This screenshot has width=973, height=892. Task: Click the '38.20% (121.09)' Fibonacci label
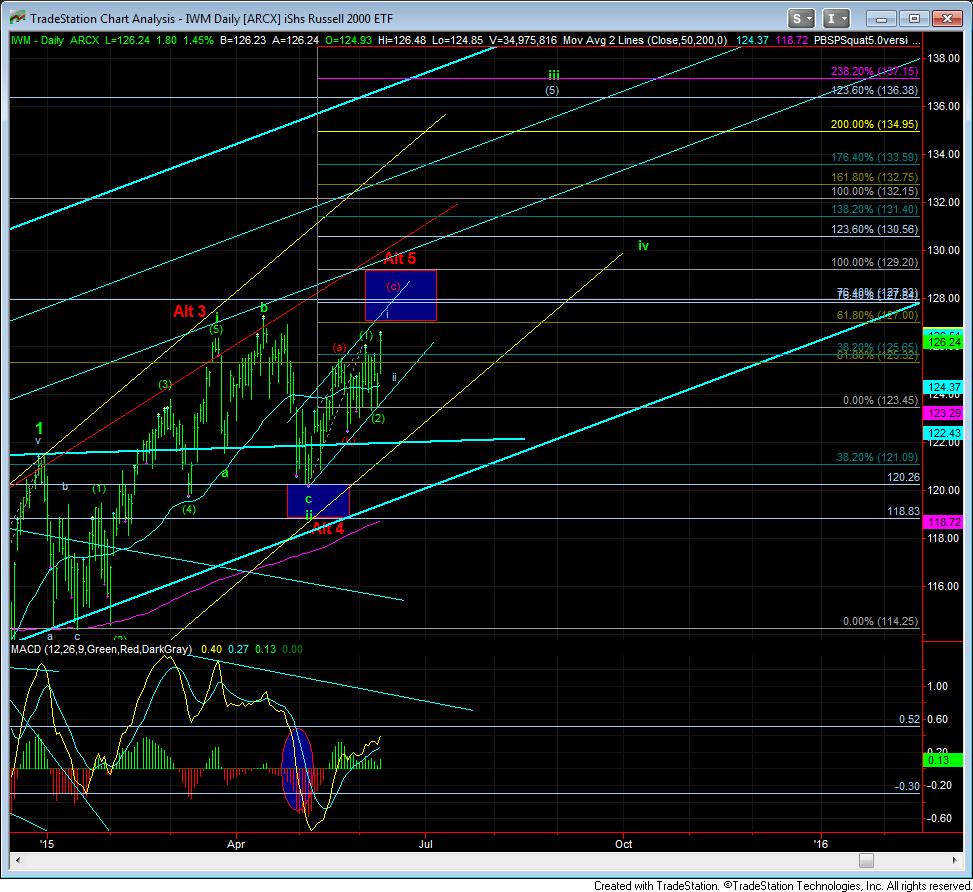pyautogui.click(x=877, y=457)
